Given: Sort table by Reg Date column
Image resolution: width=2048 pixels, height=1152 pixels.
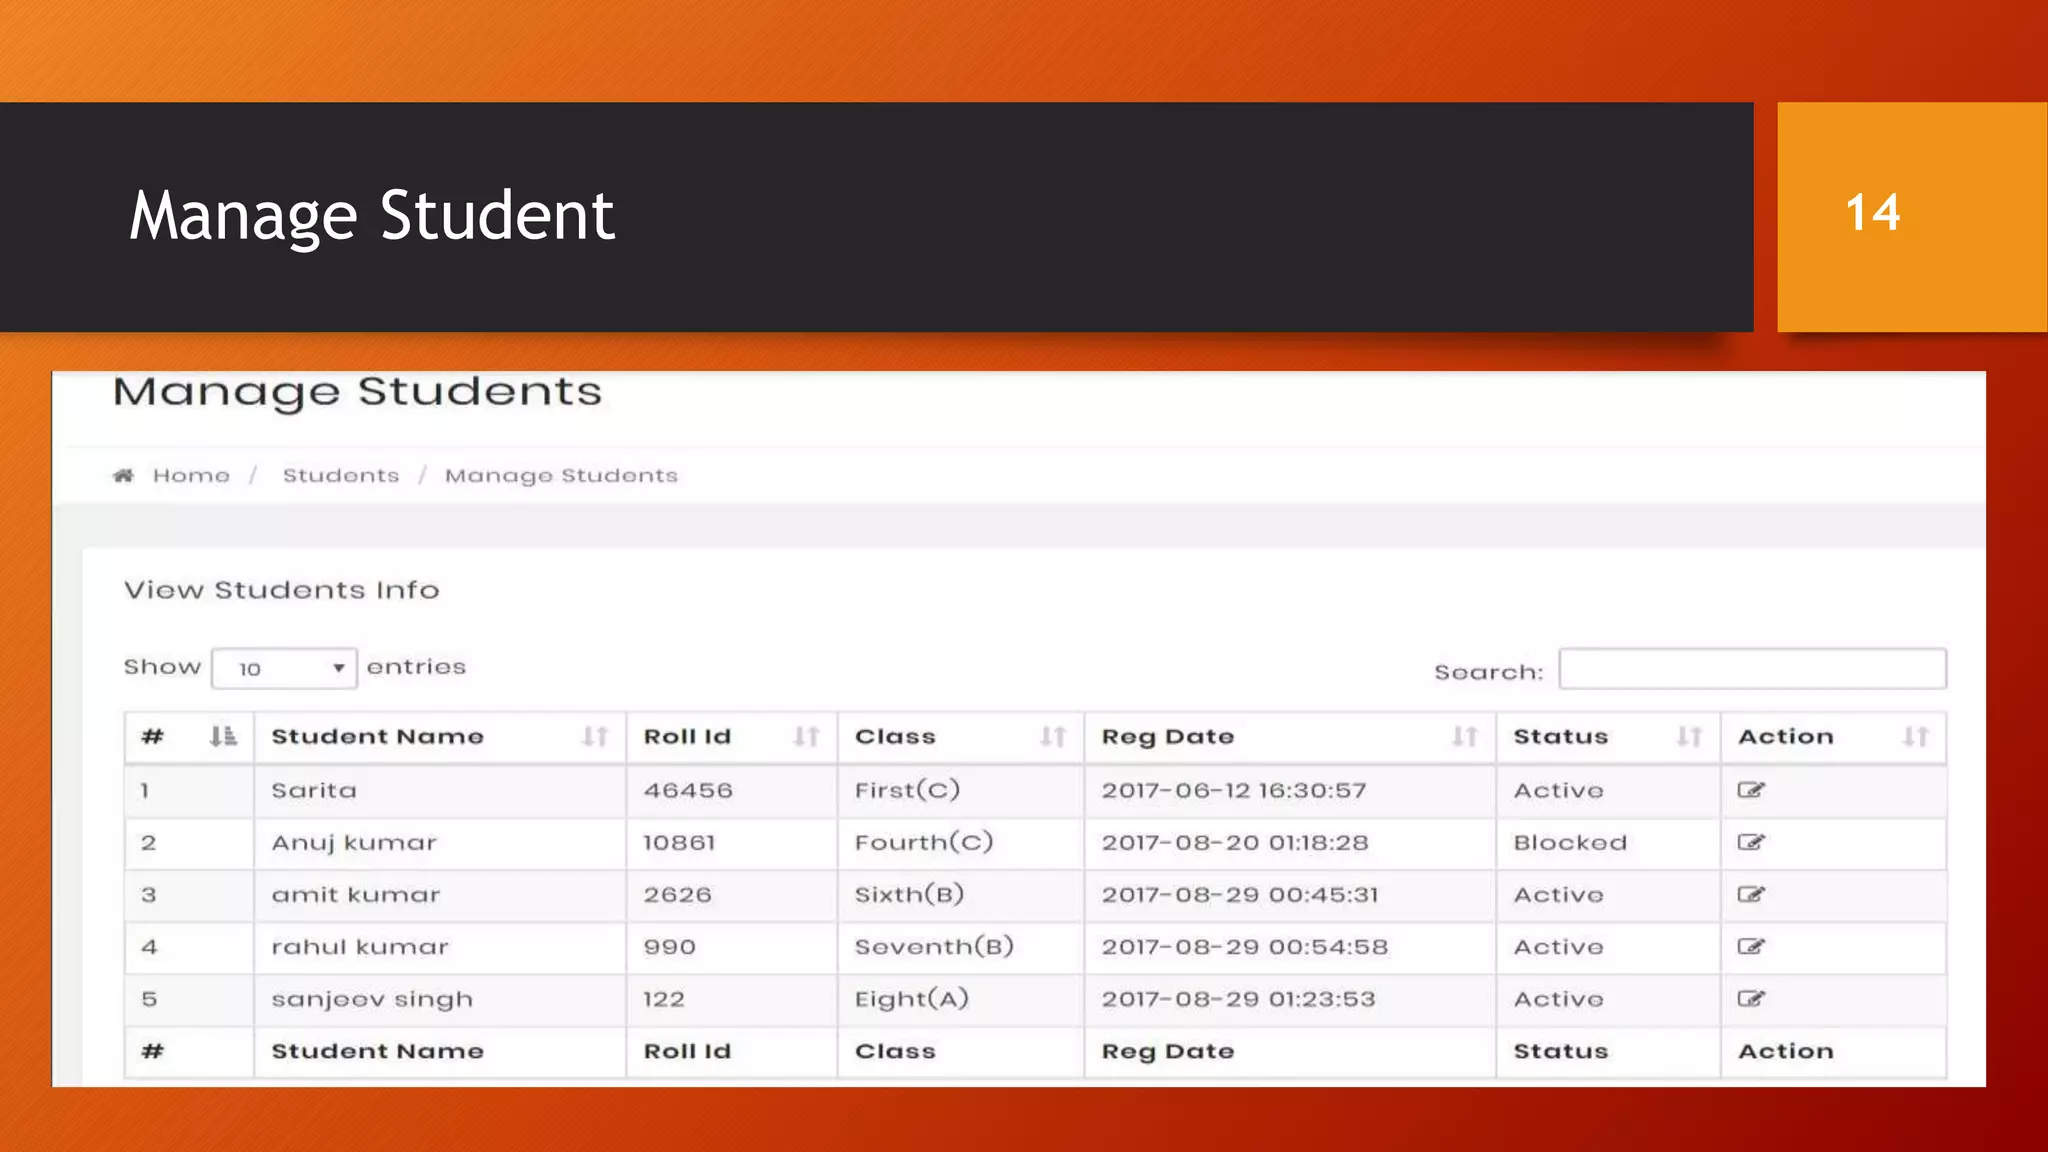Looking at the screenshot, I should click(x=1290, y=737).
